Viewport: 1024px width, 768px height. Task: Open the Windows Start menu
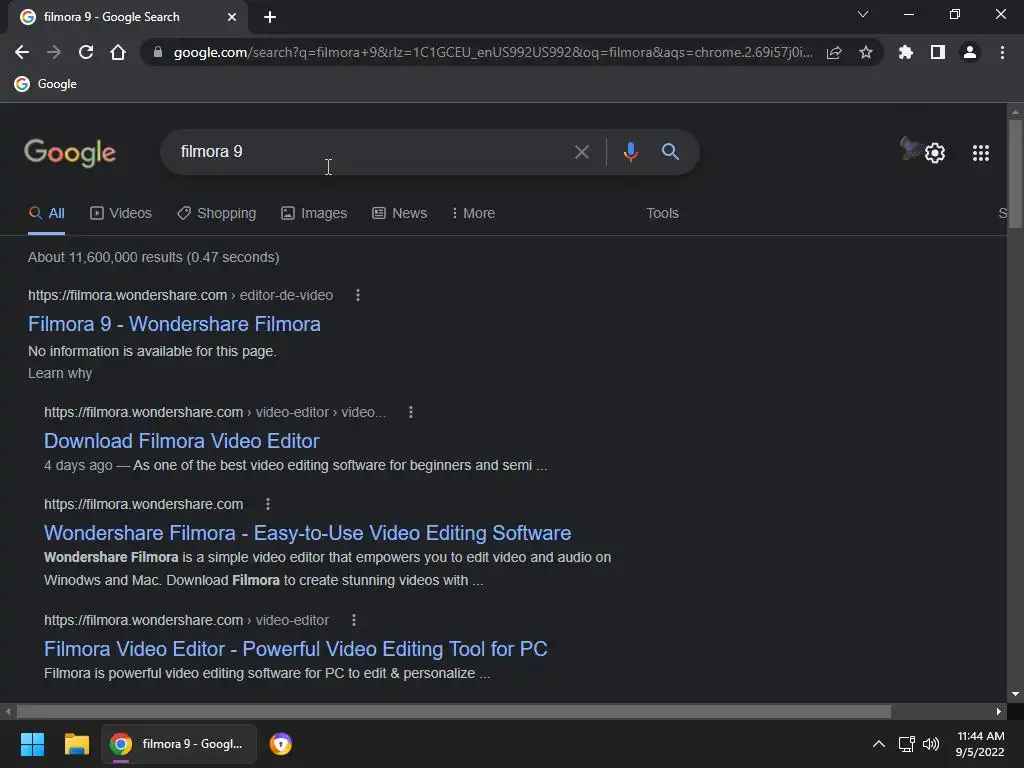point(32,744)
